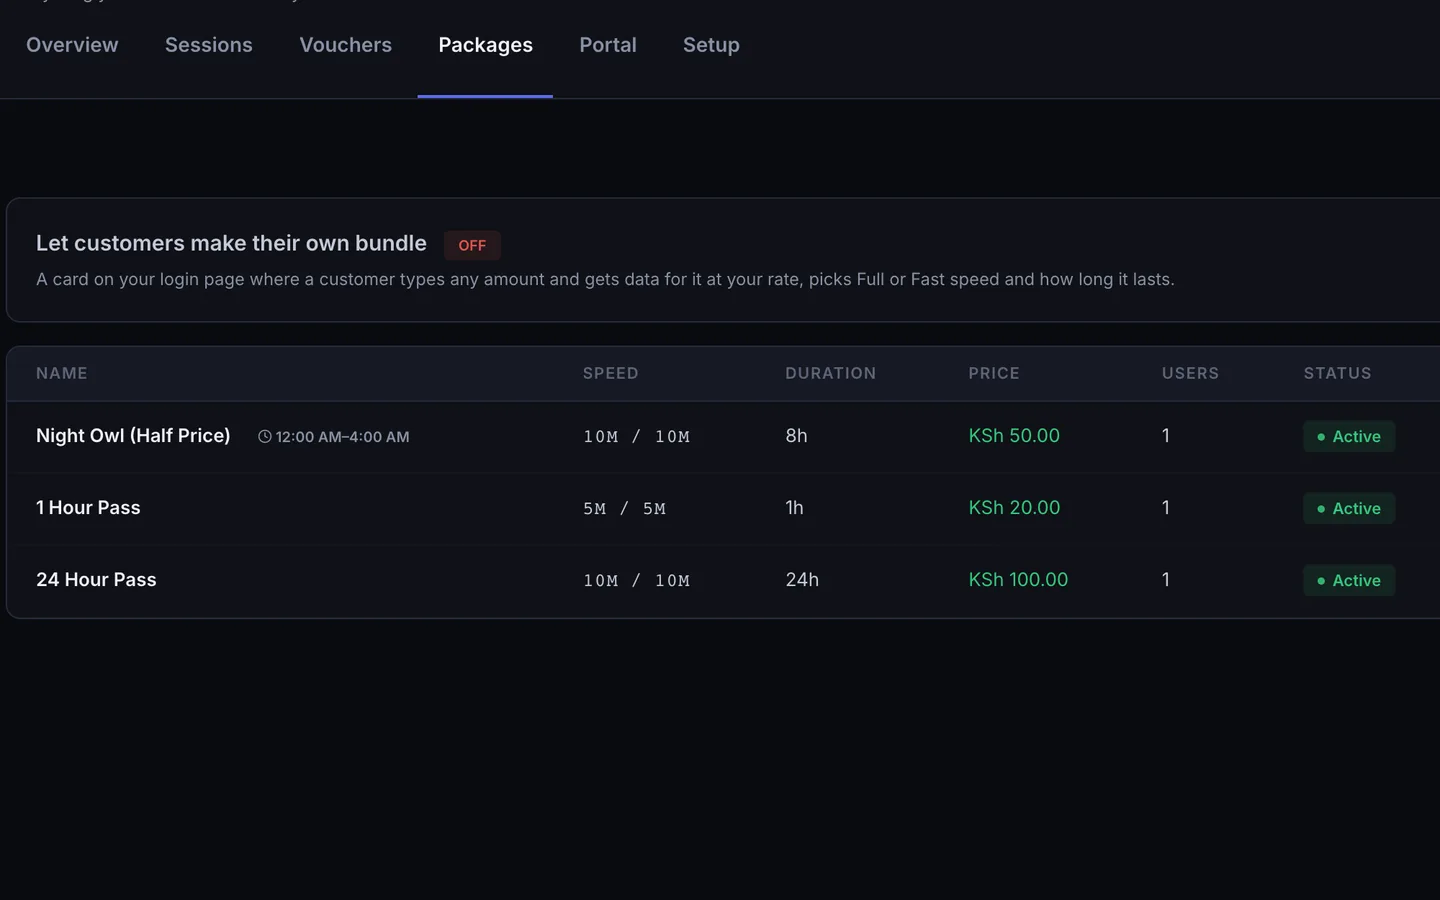Select the 1 Hour Pass package name

tap(88, 507)
